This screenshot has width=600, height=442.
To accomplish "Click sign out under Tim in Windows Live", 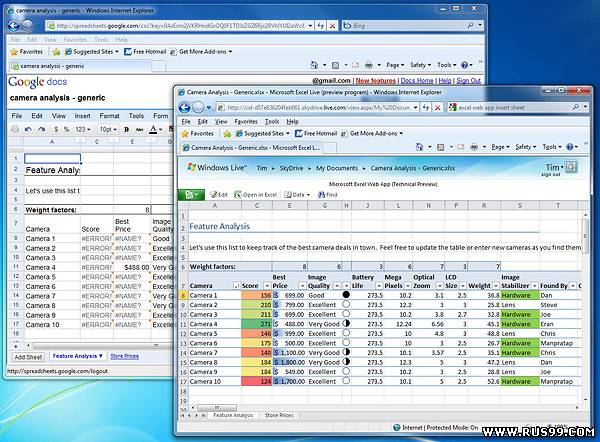I will 550,175.
